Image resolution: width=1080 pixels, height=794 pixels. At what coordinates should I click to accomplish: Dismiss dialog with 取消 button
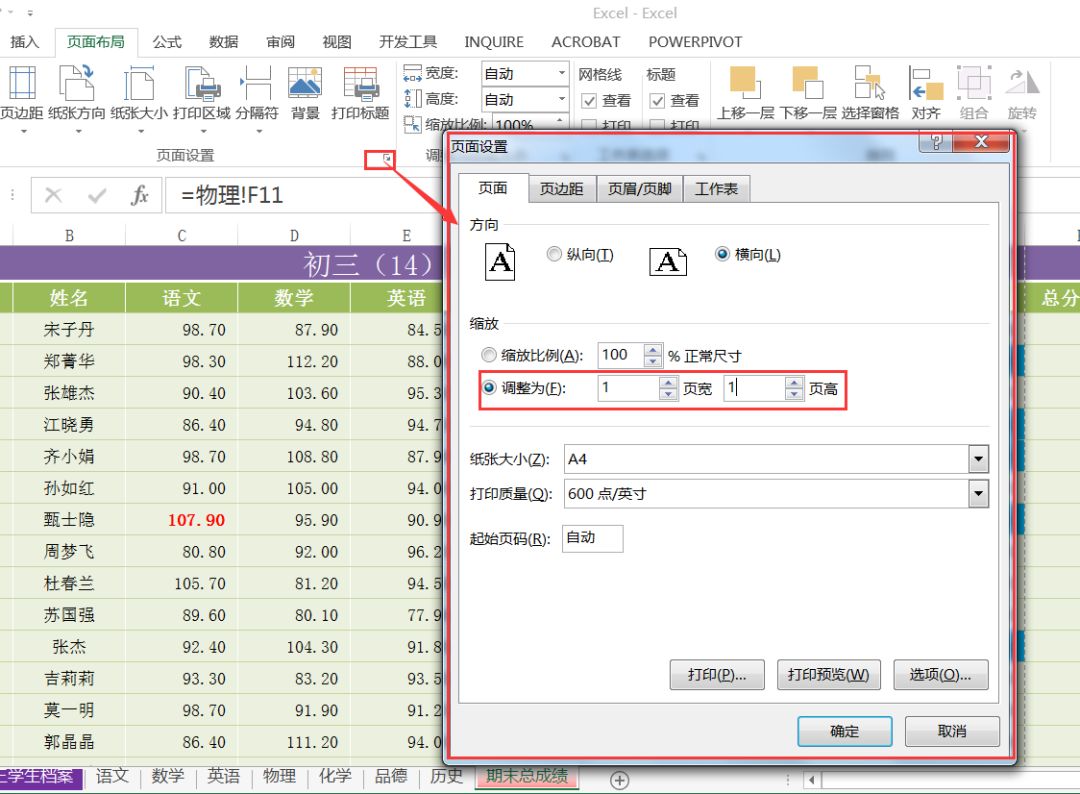[952, 731]
